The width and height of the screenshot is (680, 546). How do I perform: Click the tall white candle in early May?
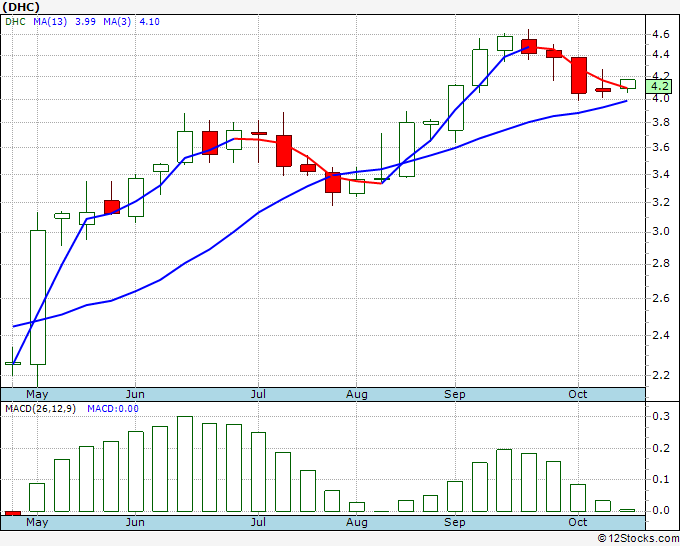[x=38, y=298]
